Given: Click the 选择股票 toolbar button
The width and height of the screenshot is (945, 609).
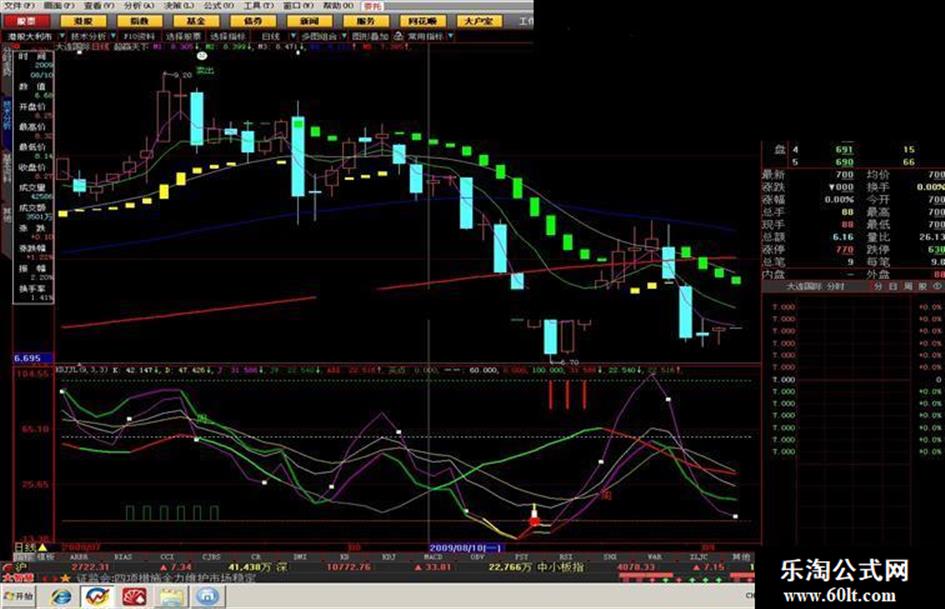Looking at the screenshot, I should tap(184, 37).
